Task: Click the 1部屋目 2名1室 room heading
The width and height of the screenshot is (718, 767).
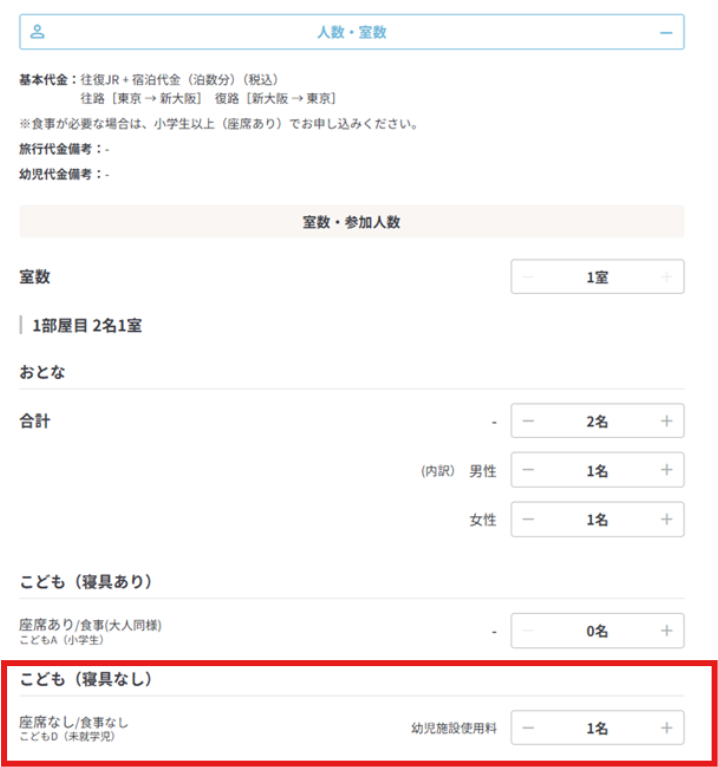Action: pyautogui.click(x=86, y=325)
